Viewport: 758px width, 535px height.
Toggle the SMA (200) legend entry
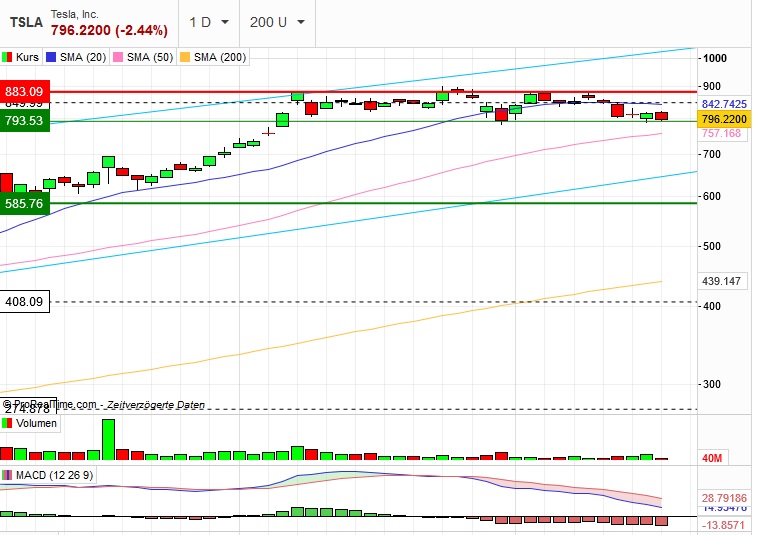tap(213, 57)
